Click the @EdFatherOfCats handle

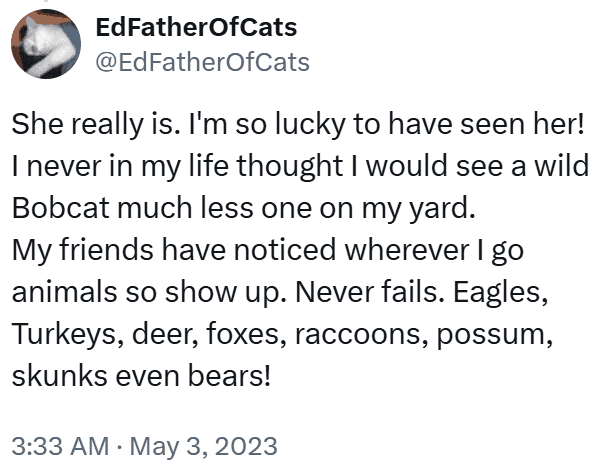pyautogui.click(x=201, y=62)
